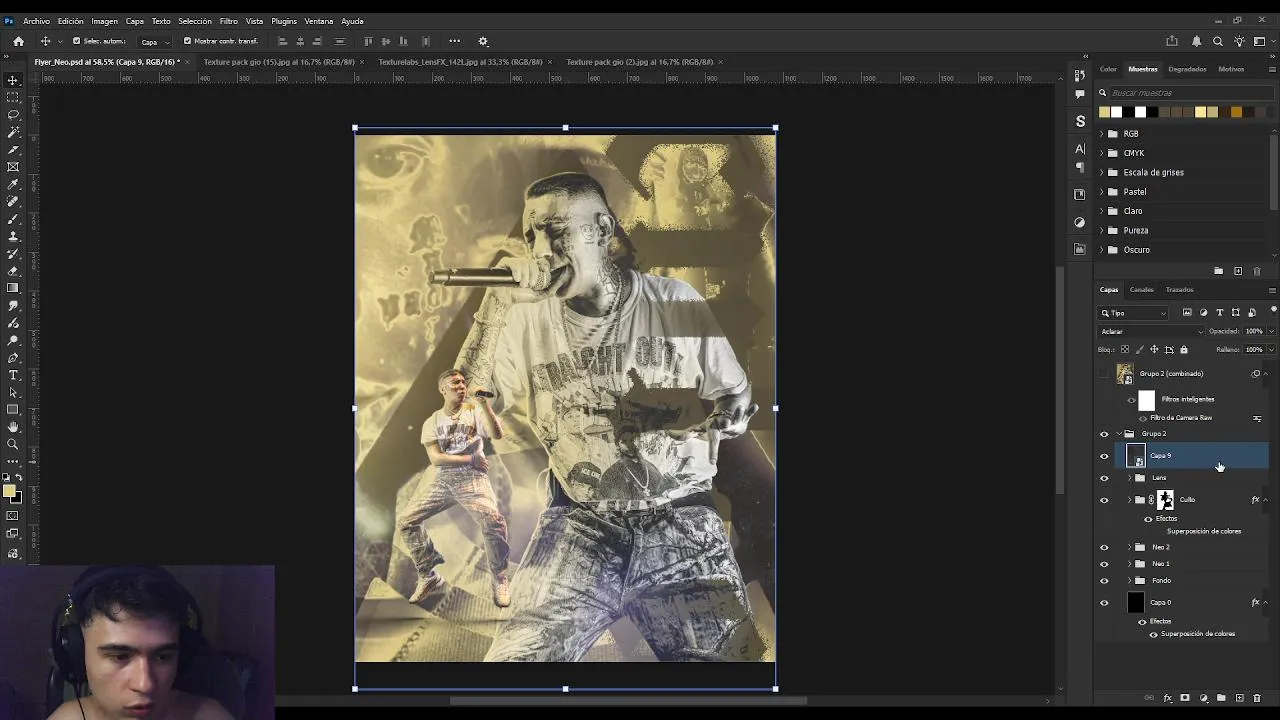The height and width of the screenshot is (720, 1280).
Task: Open the Capa auto-select dropdown
Action: (154, 41)
